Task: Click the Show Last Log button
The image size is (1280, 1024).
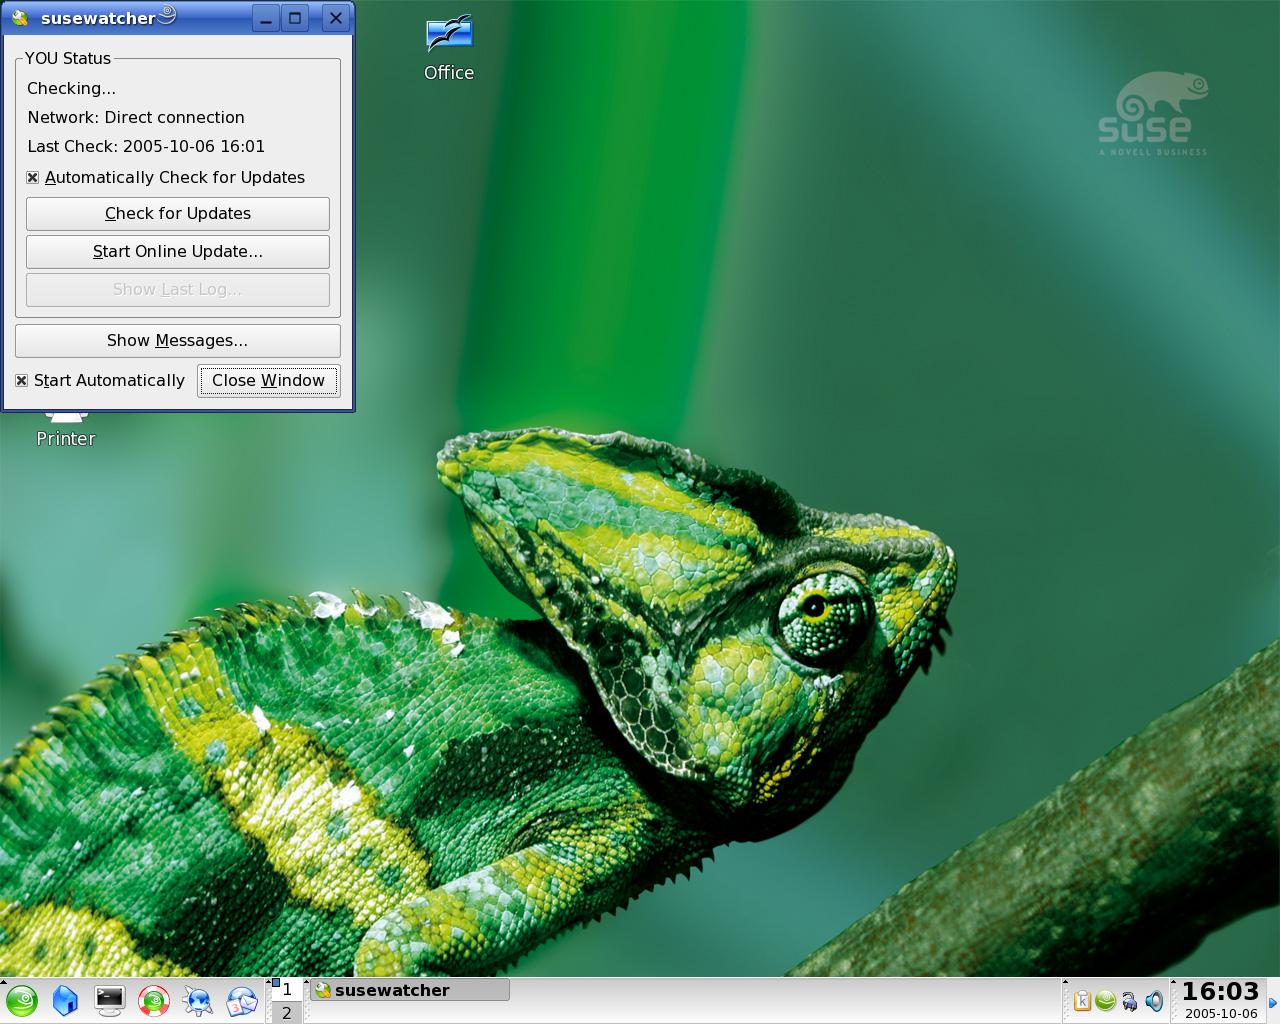Action: [178, 289]
